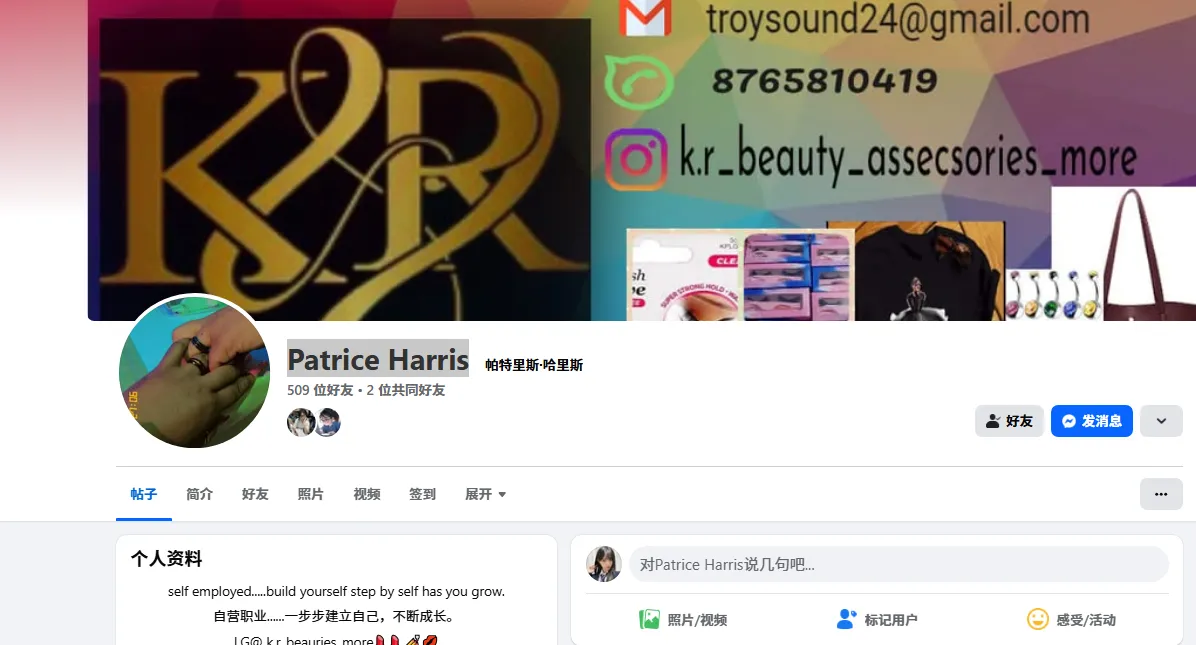
Task: Click the person icon on the 好友 button
Action: (x=994, y=420)
